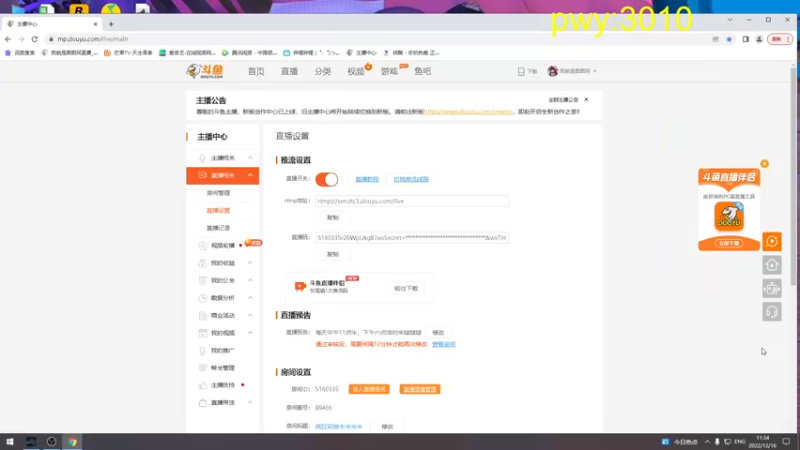Collapse the highlighted 直播相关 section chevron
800x450 pixels.
coord(250,175)
